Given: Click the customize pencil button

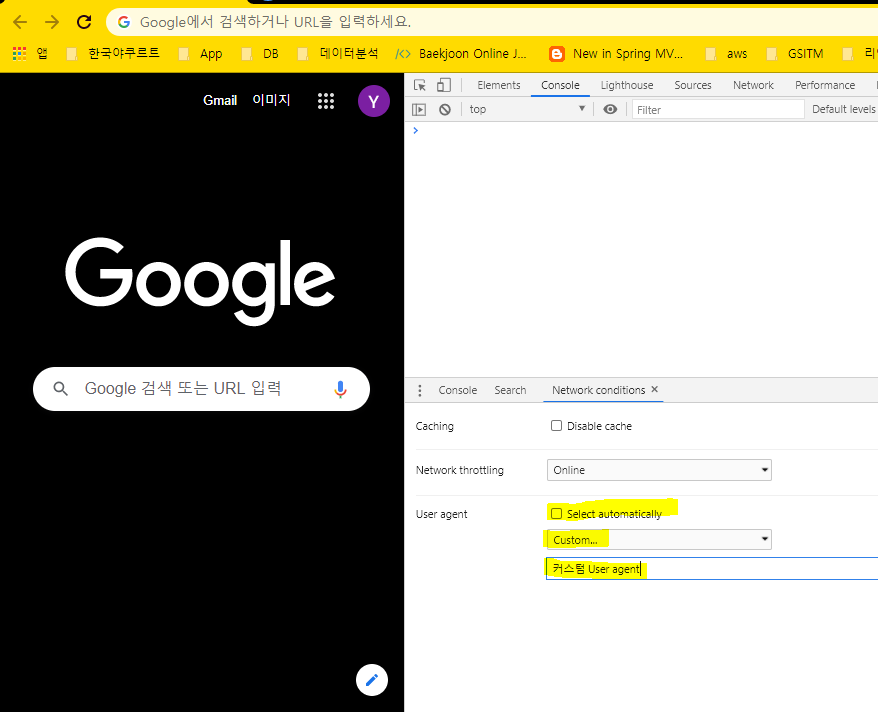Looking at the screenshot, I should (372, 680).
